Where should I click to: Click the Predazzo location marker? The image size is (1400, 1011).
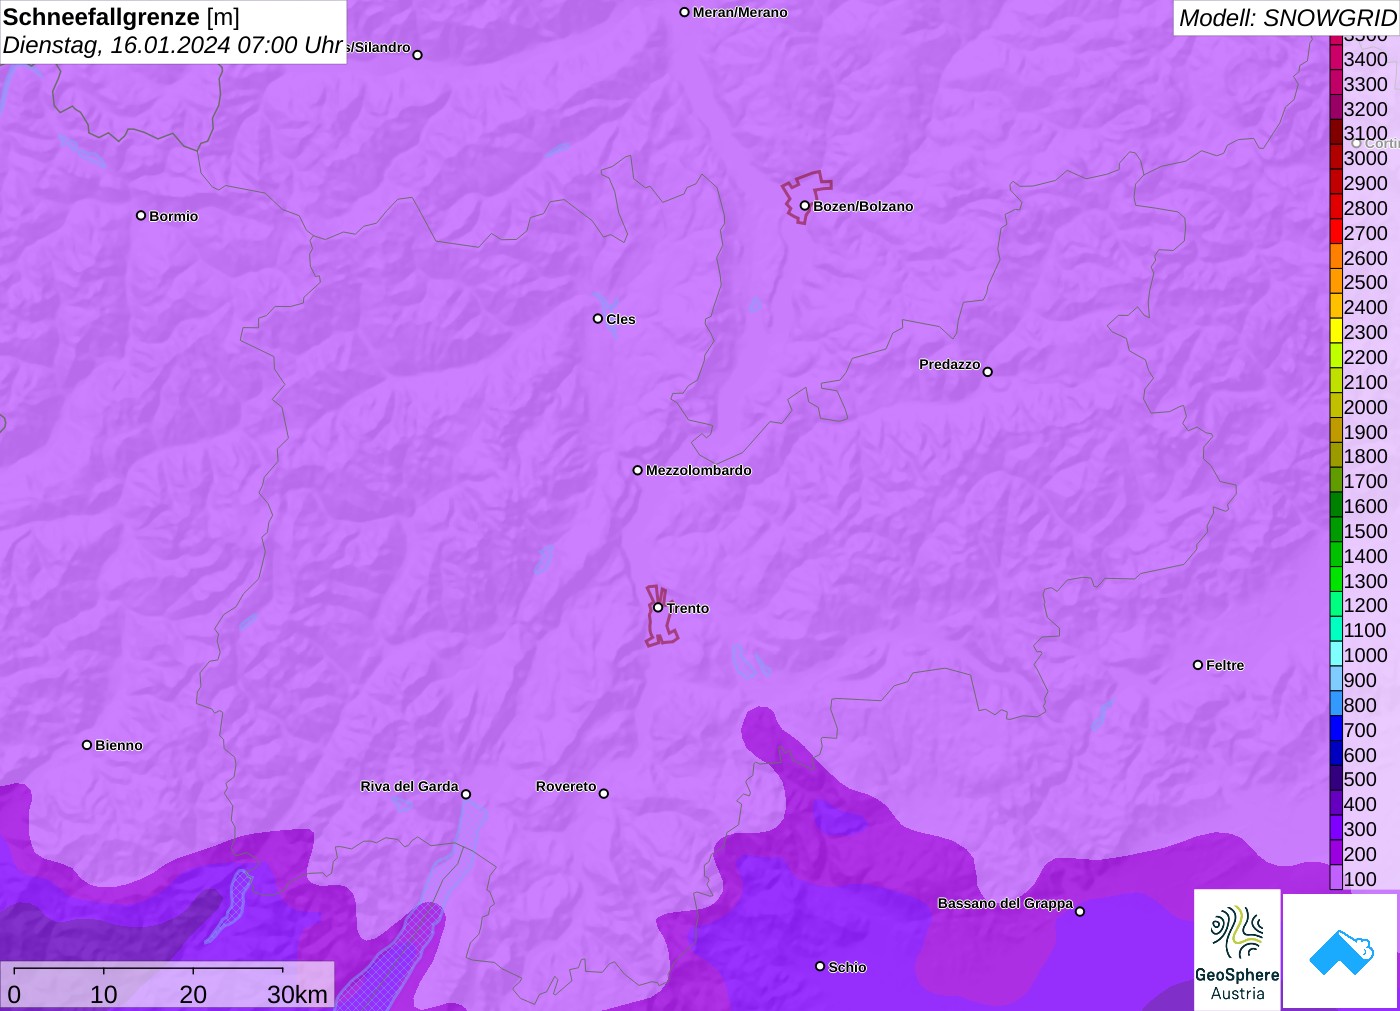(x=988, y=371)
